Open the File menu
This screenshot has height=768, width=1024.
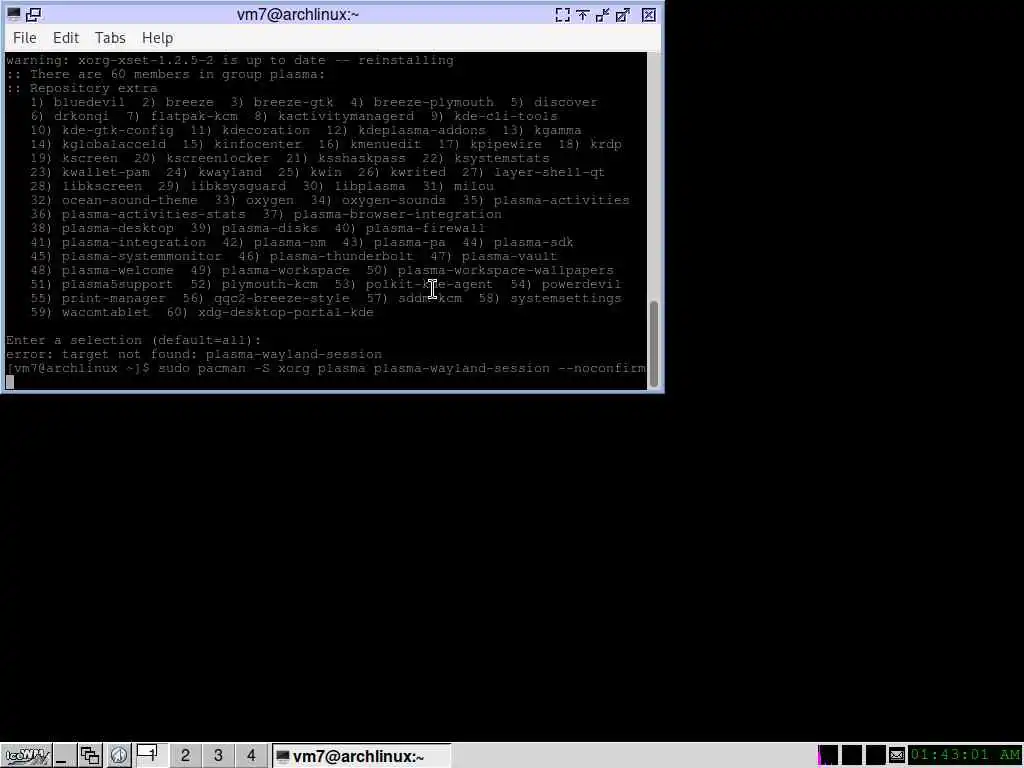[x=25, y=38]
